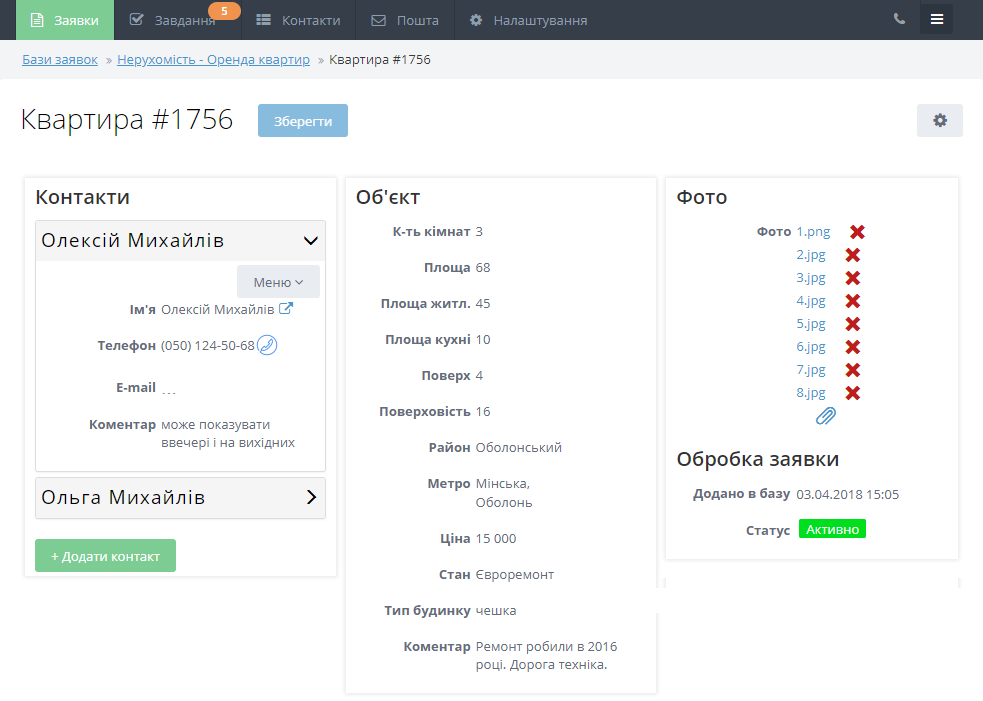This screenshot has height=701, width=983.
Task: Open the hamburger menu in top bar
Action: pyautogui.click(x=936, y=19)
